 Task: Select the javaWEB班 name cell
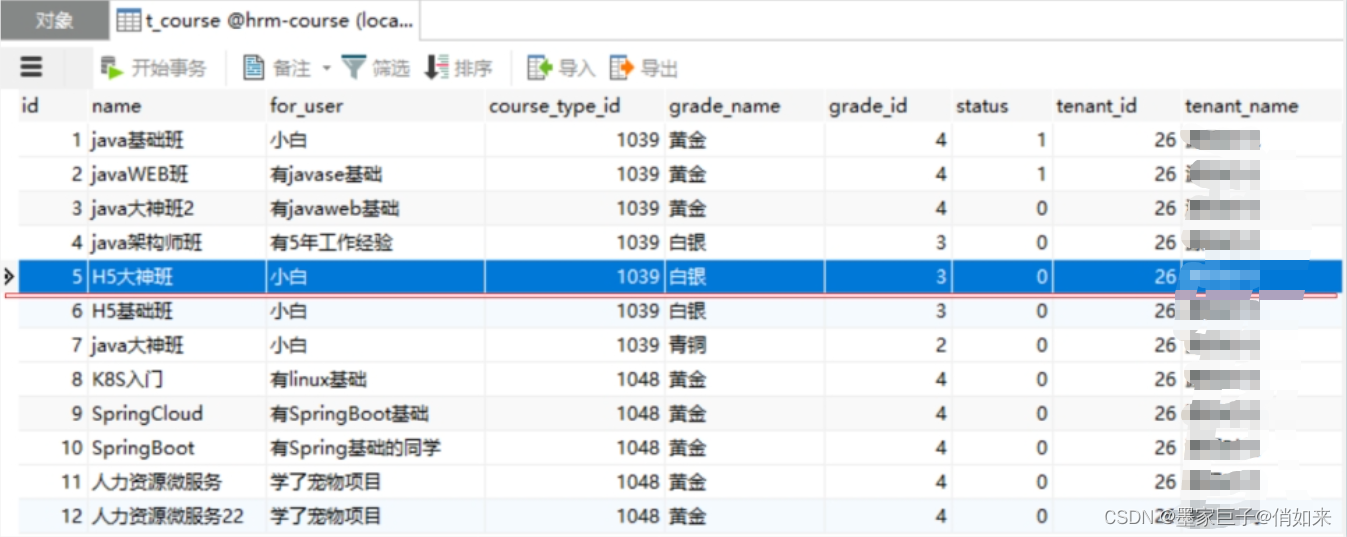(x=176, y=174)
